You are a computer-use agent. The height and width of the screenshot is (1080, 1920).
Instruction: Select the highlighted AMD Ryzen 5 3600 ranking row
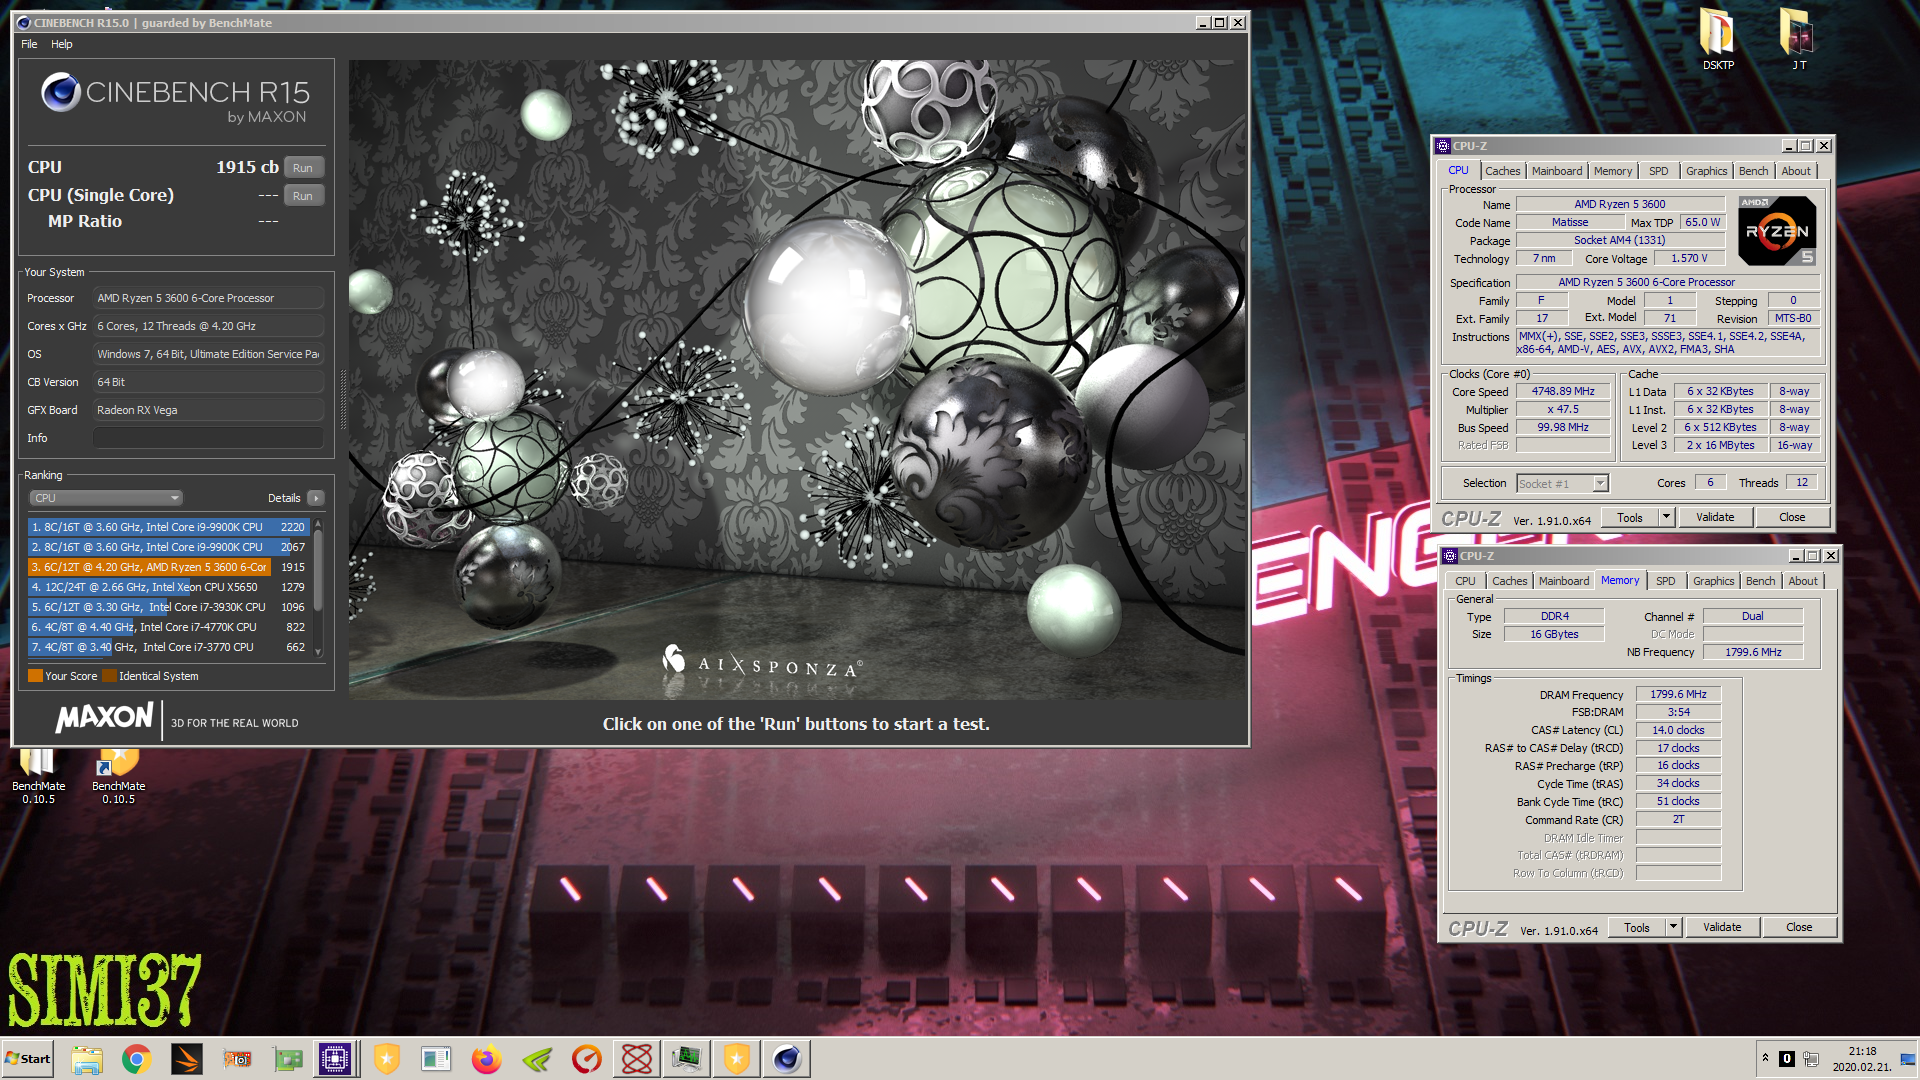coord(168,567)
